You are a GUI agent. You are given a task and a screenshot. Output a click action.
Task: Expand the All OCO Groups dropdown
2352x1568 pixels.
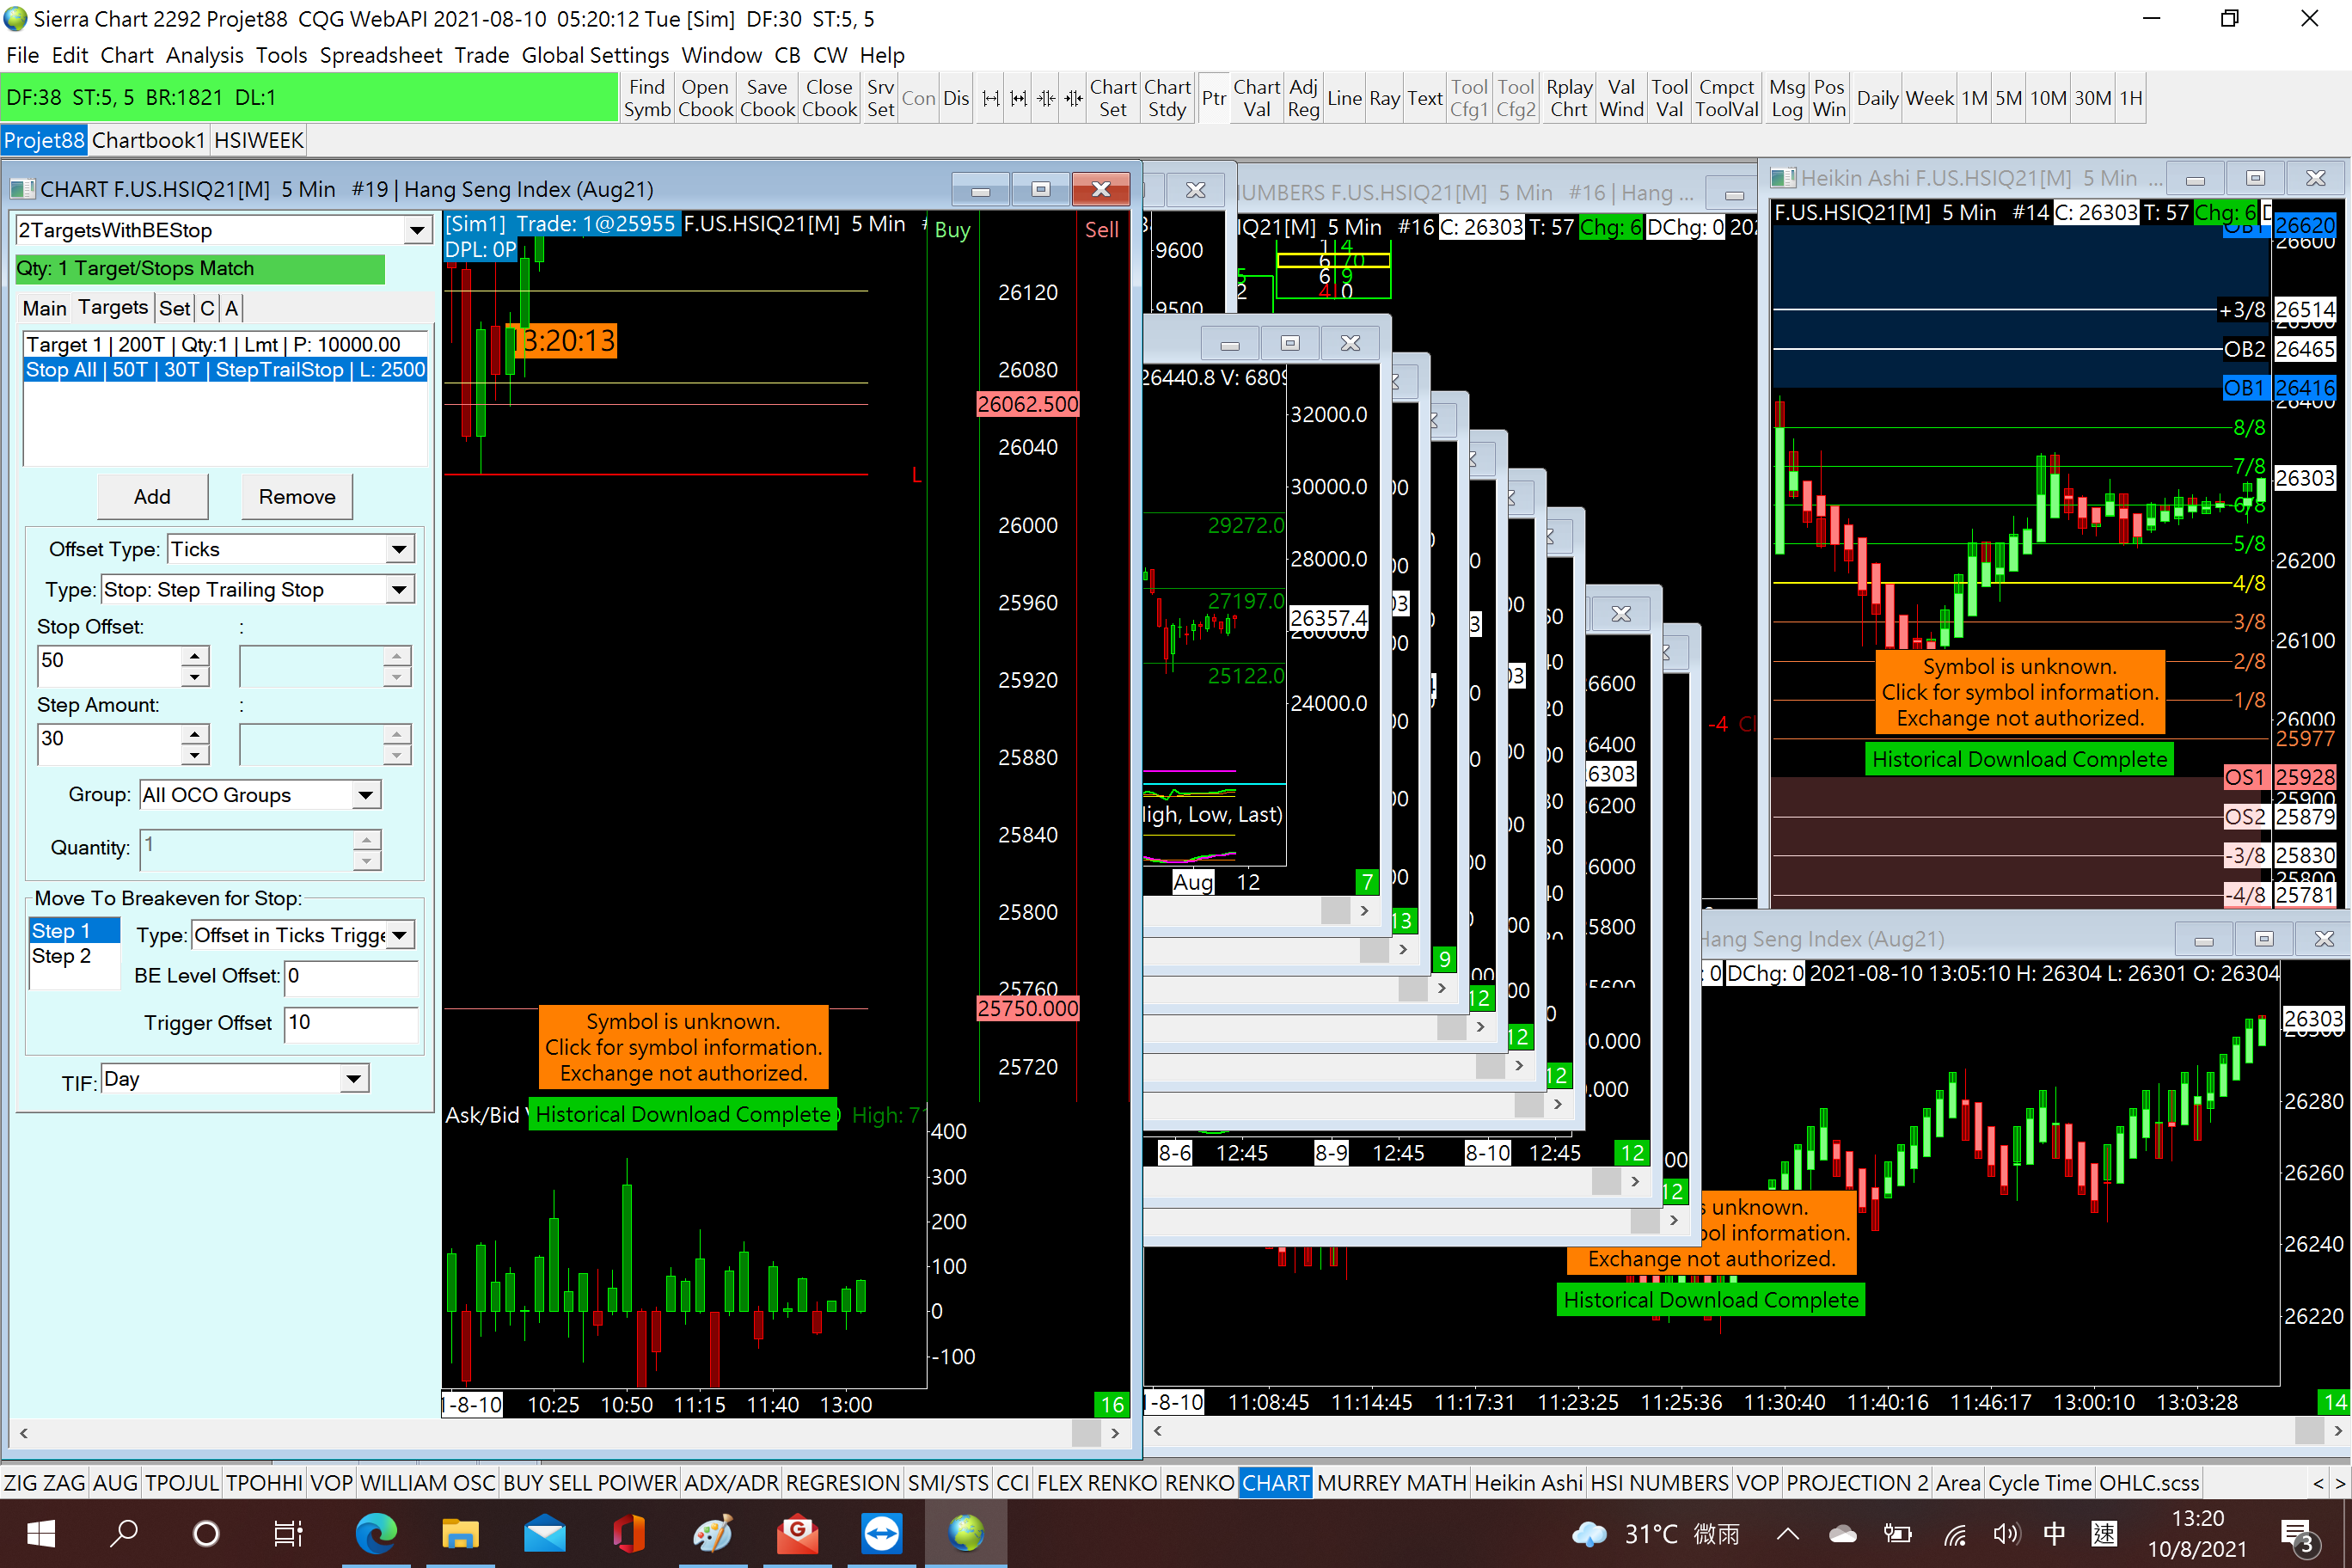[x=366, y=795]
